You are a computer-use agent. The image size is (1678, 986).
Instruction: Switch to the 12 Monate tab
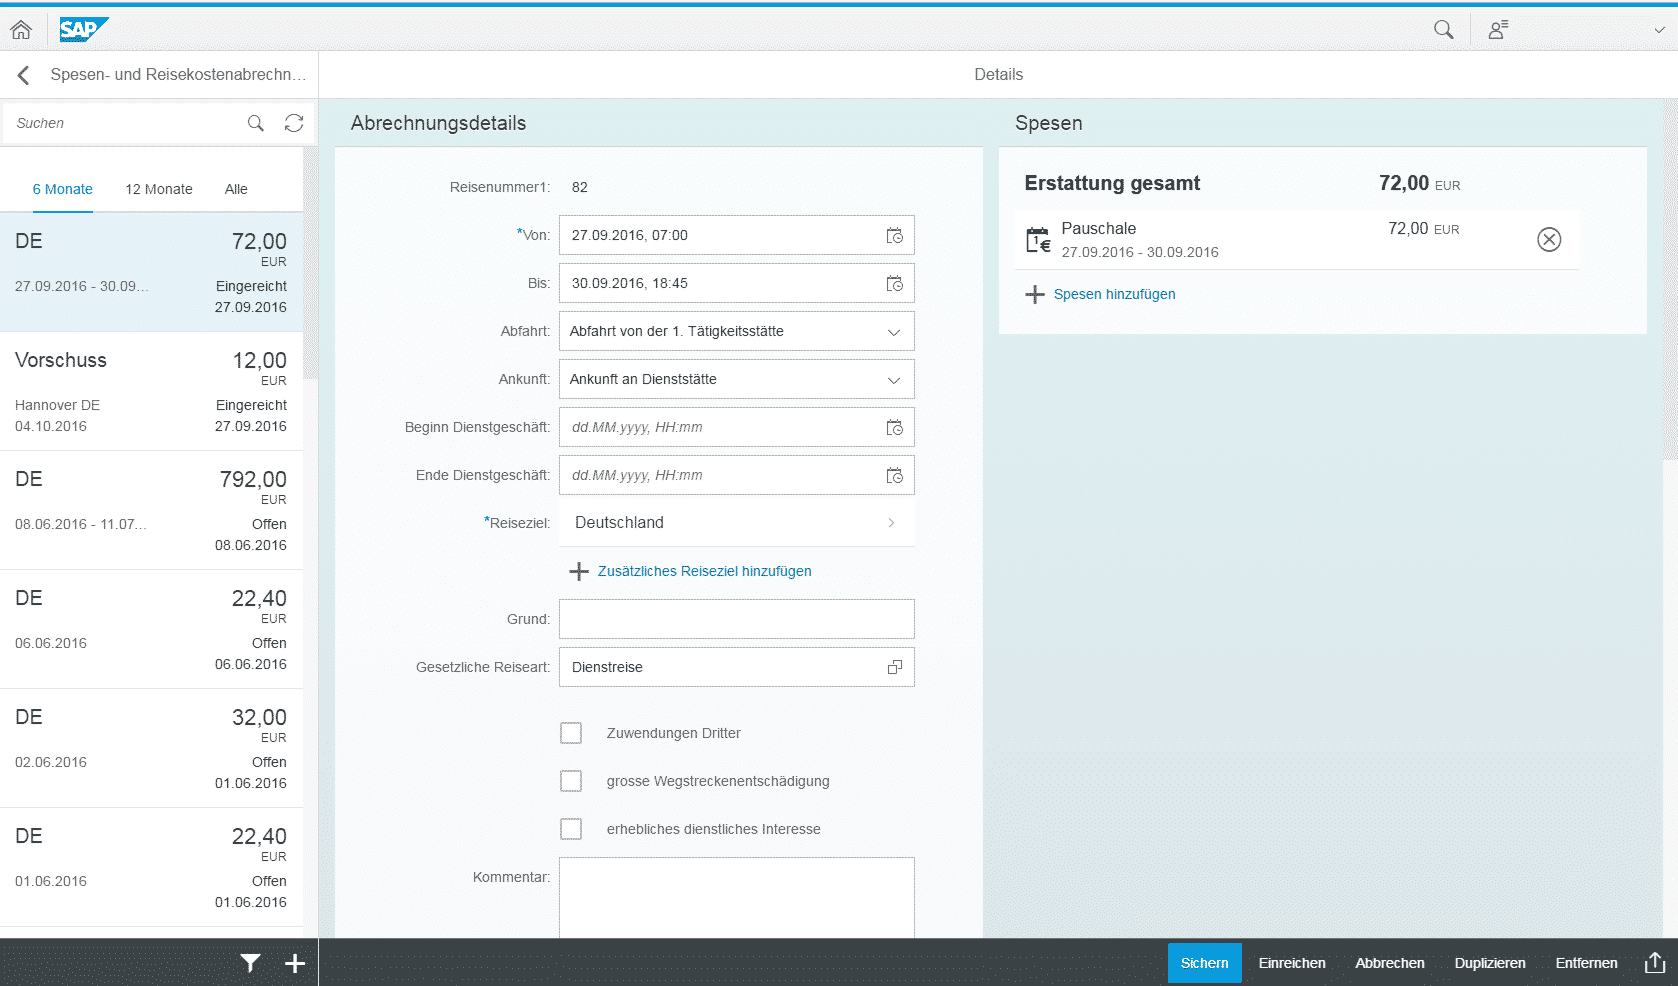tap(158, 188)
